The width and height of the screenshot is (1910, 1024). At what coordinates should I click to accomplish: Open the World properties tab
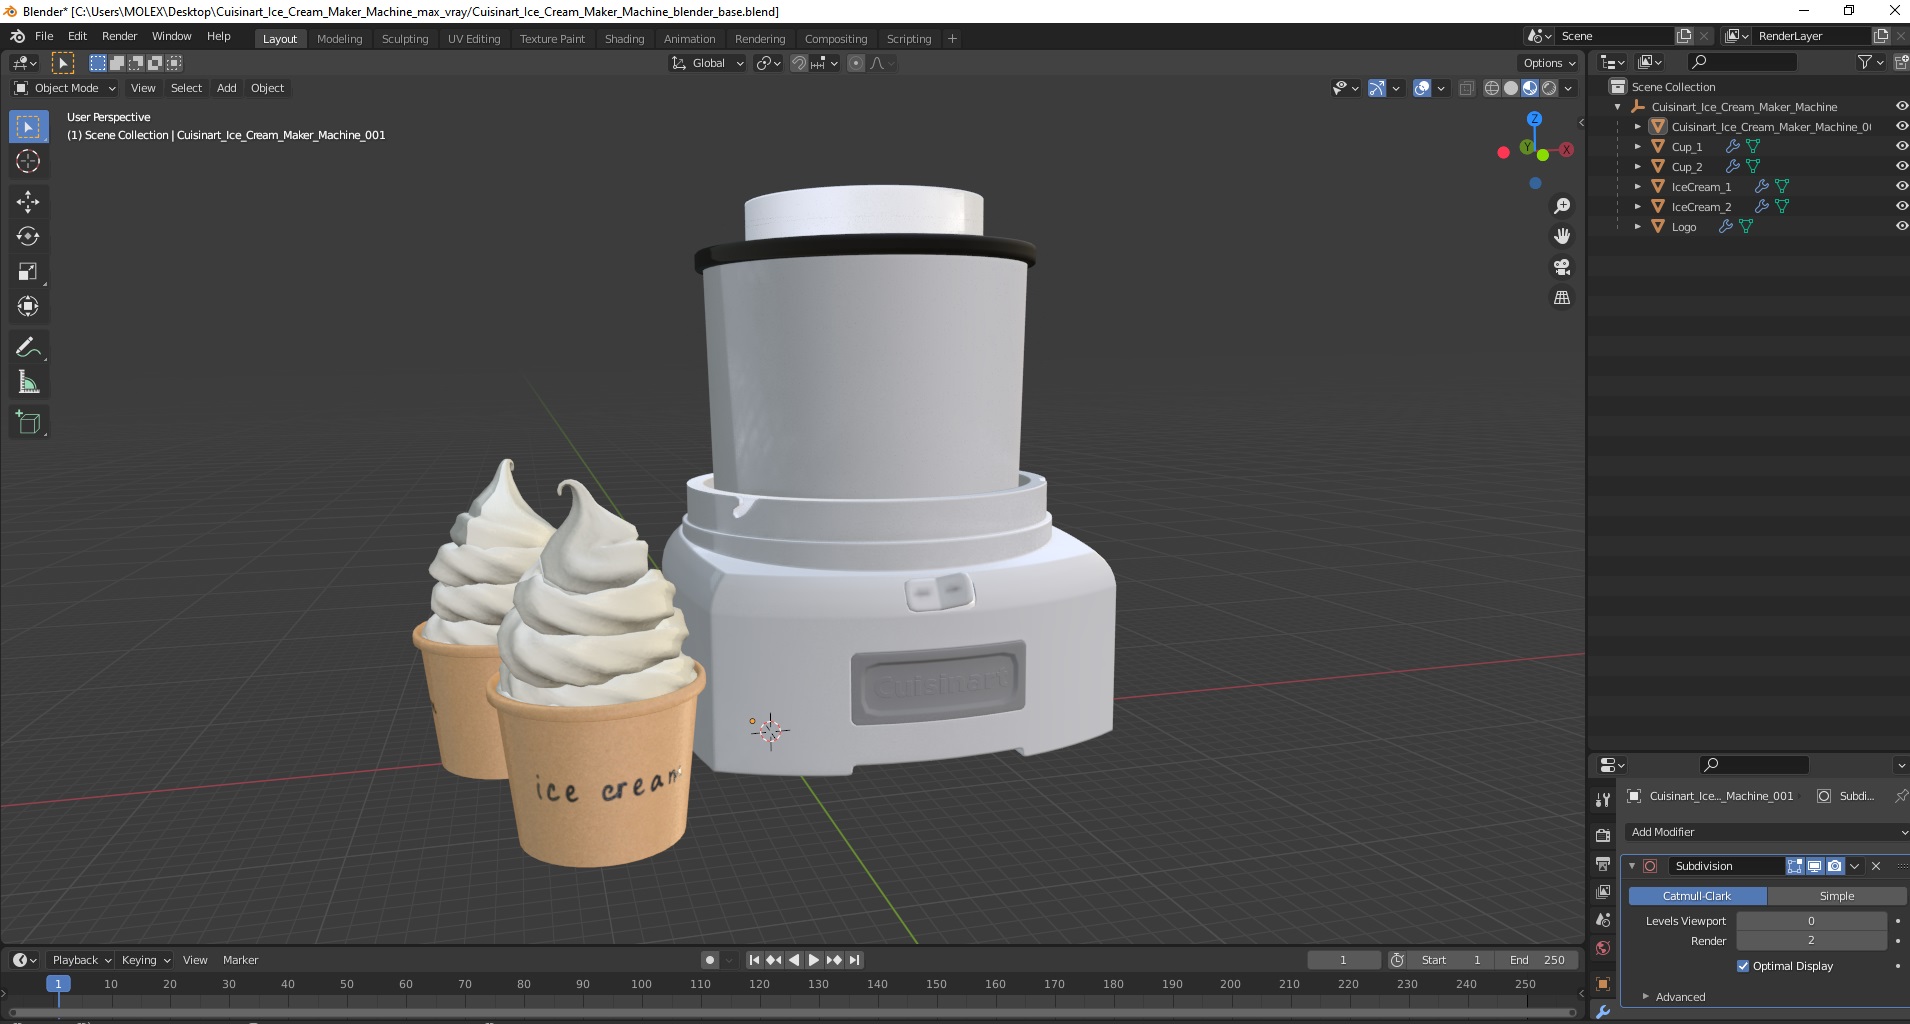1603,948
